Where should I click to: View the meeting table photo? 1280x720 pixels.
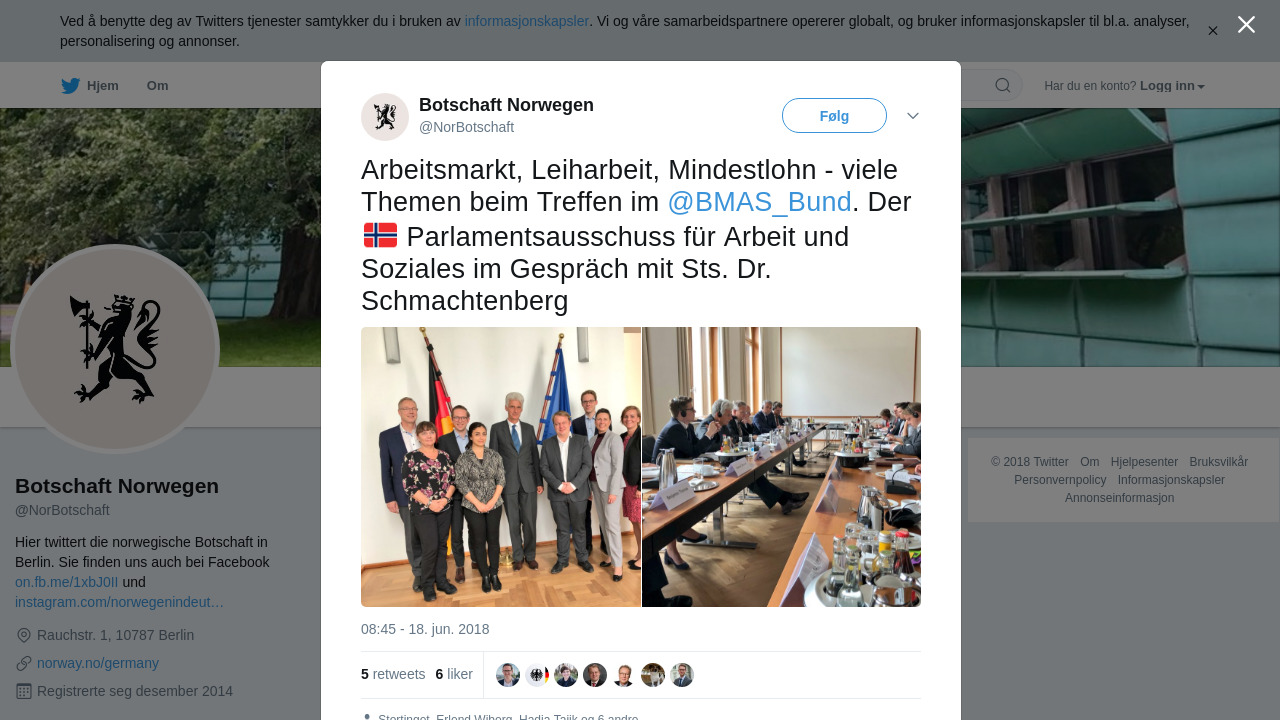pos(781,467)
